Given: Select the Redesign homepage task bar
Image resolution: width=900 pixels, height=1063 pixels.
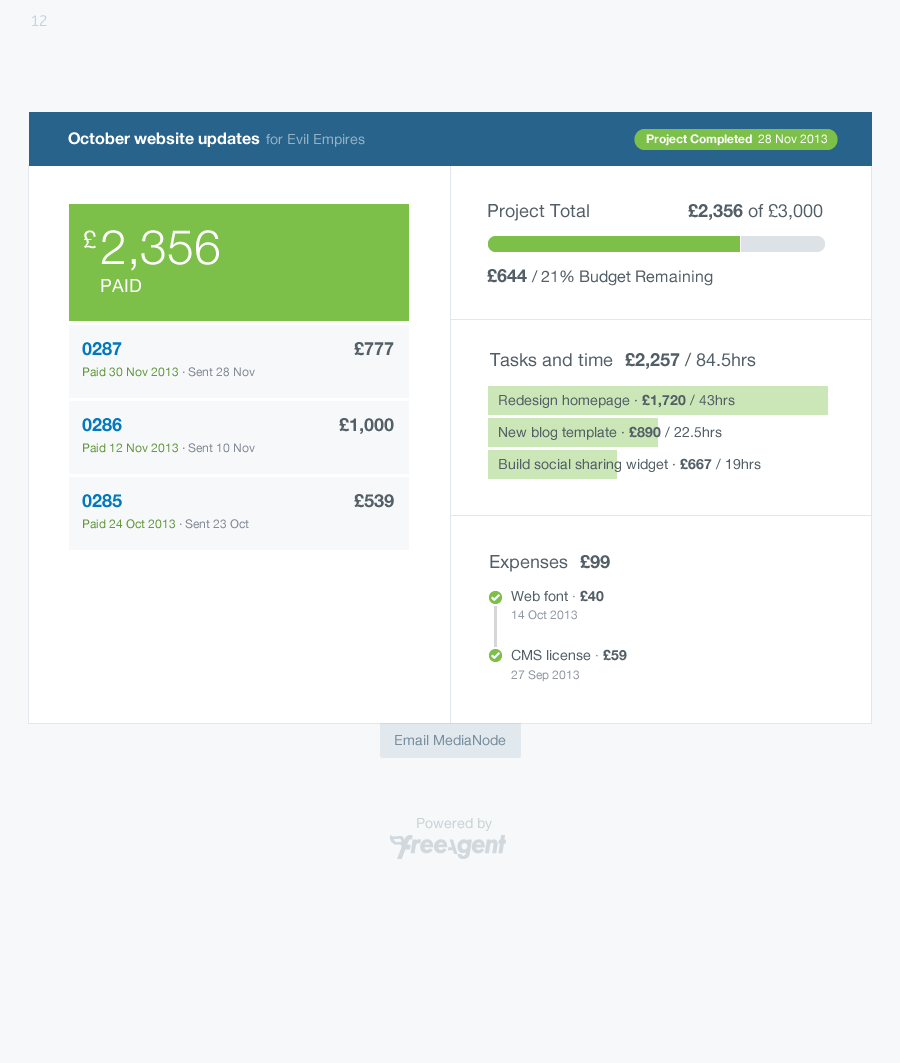Looking at the screenshot, I should 657,400.
